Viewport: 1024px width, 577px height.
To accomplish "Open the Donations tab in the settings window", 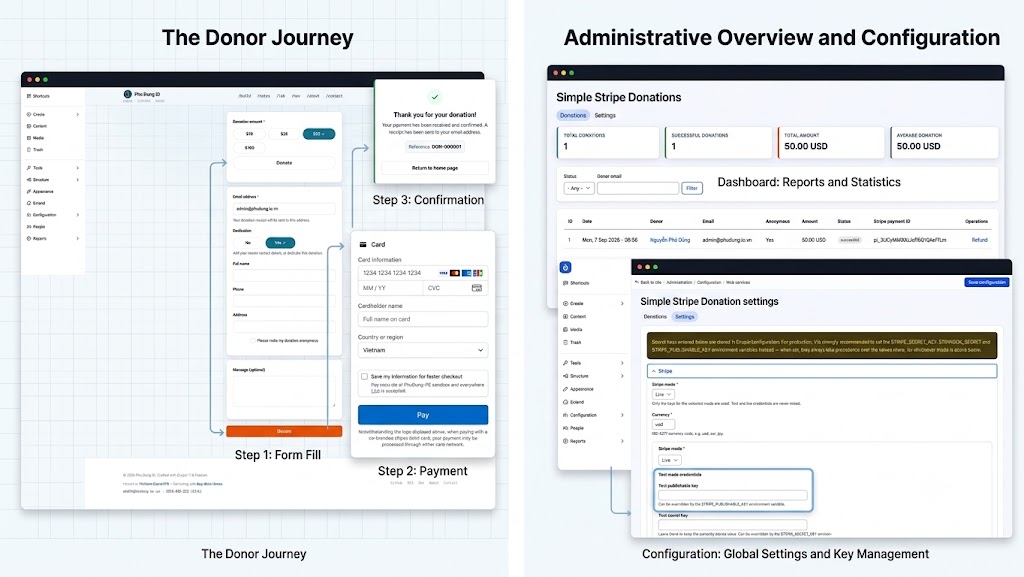I will click(x=655, y=317).
